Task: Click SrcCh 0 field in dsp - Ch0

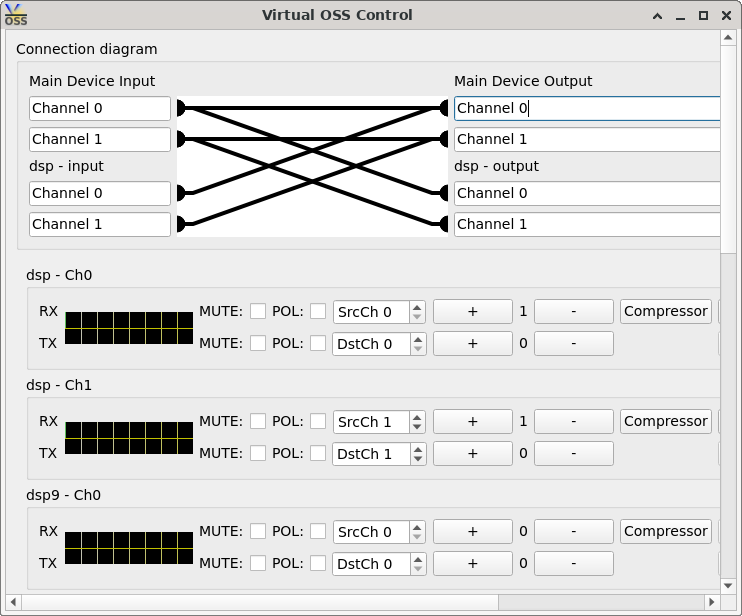Action: click(371, 312)
